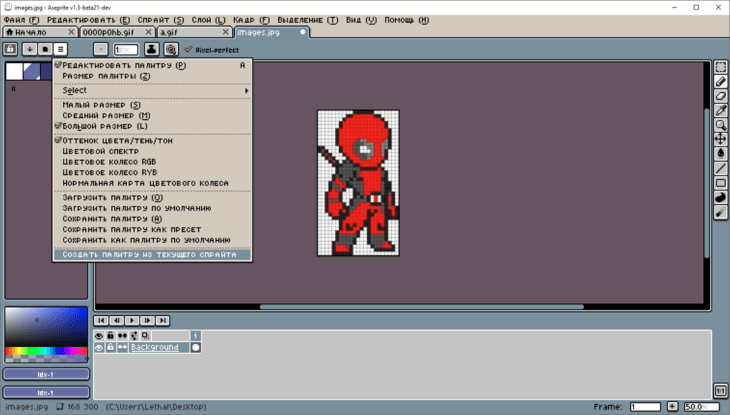Viewport: 730px width, 415px height.
Task: Click the ink type bottle icon
Action: pos(151,49)
